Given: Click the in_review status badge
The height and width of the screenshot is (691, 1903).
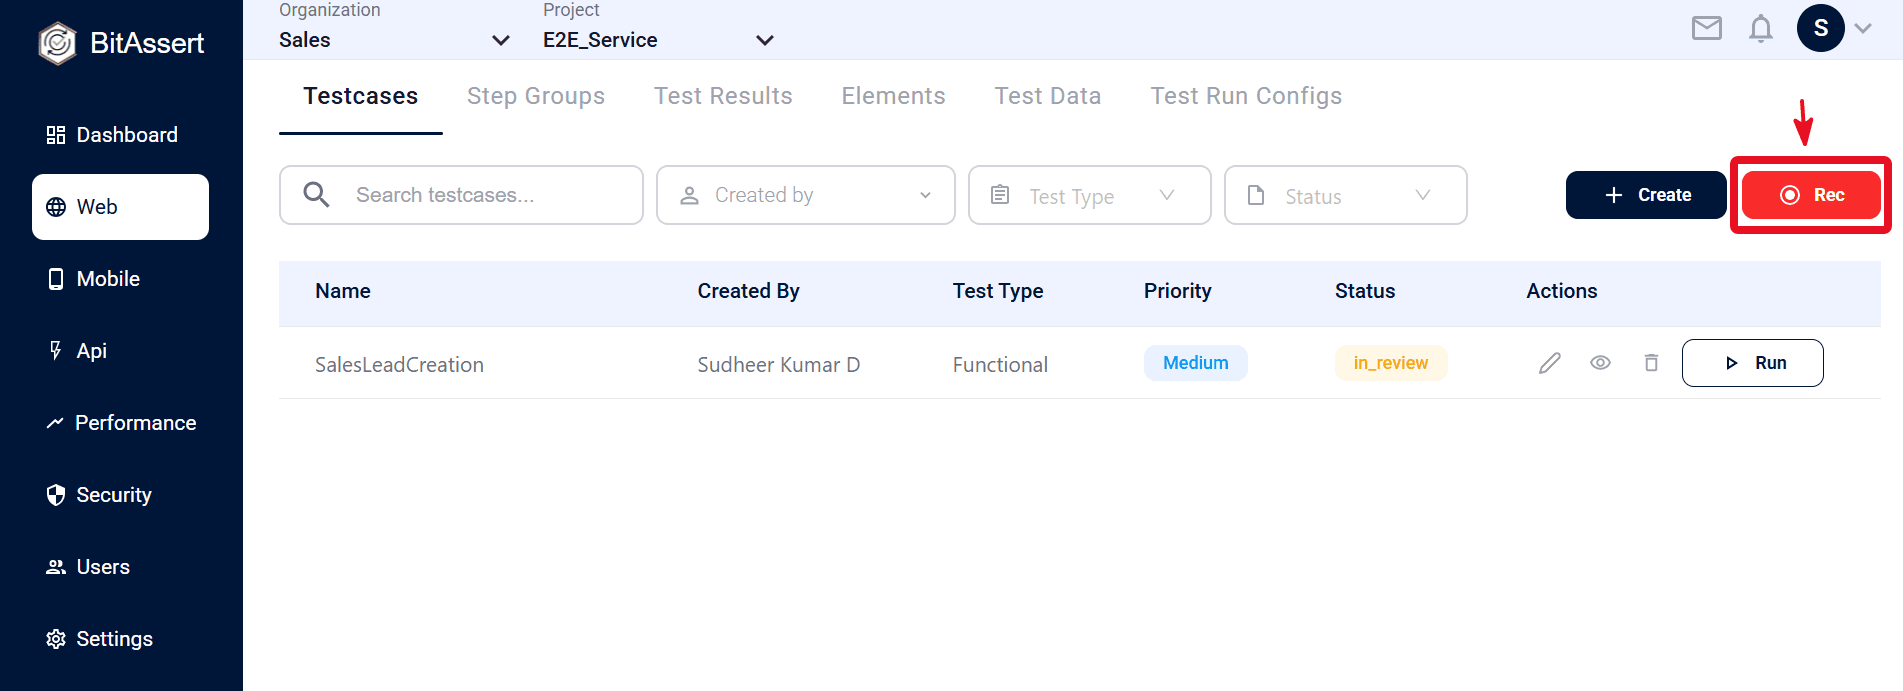Looking at the screenshot, I should point(1391,363).
